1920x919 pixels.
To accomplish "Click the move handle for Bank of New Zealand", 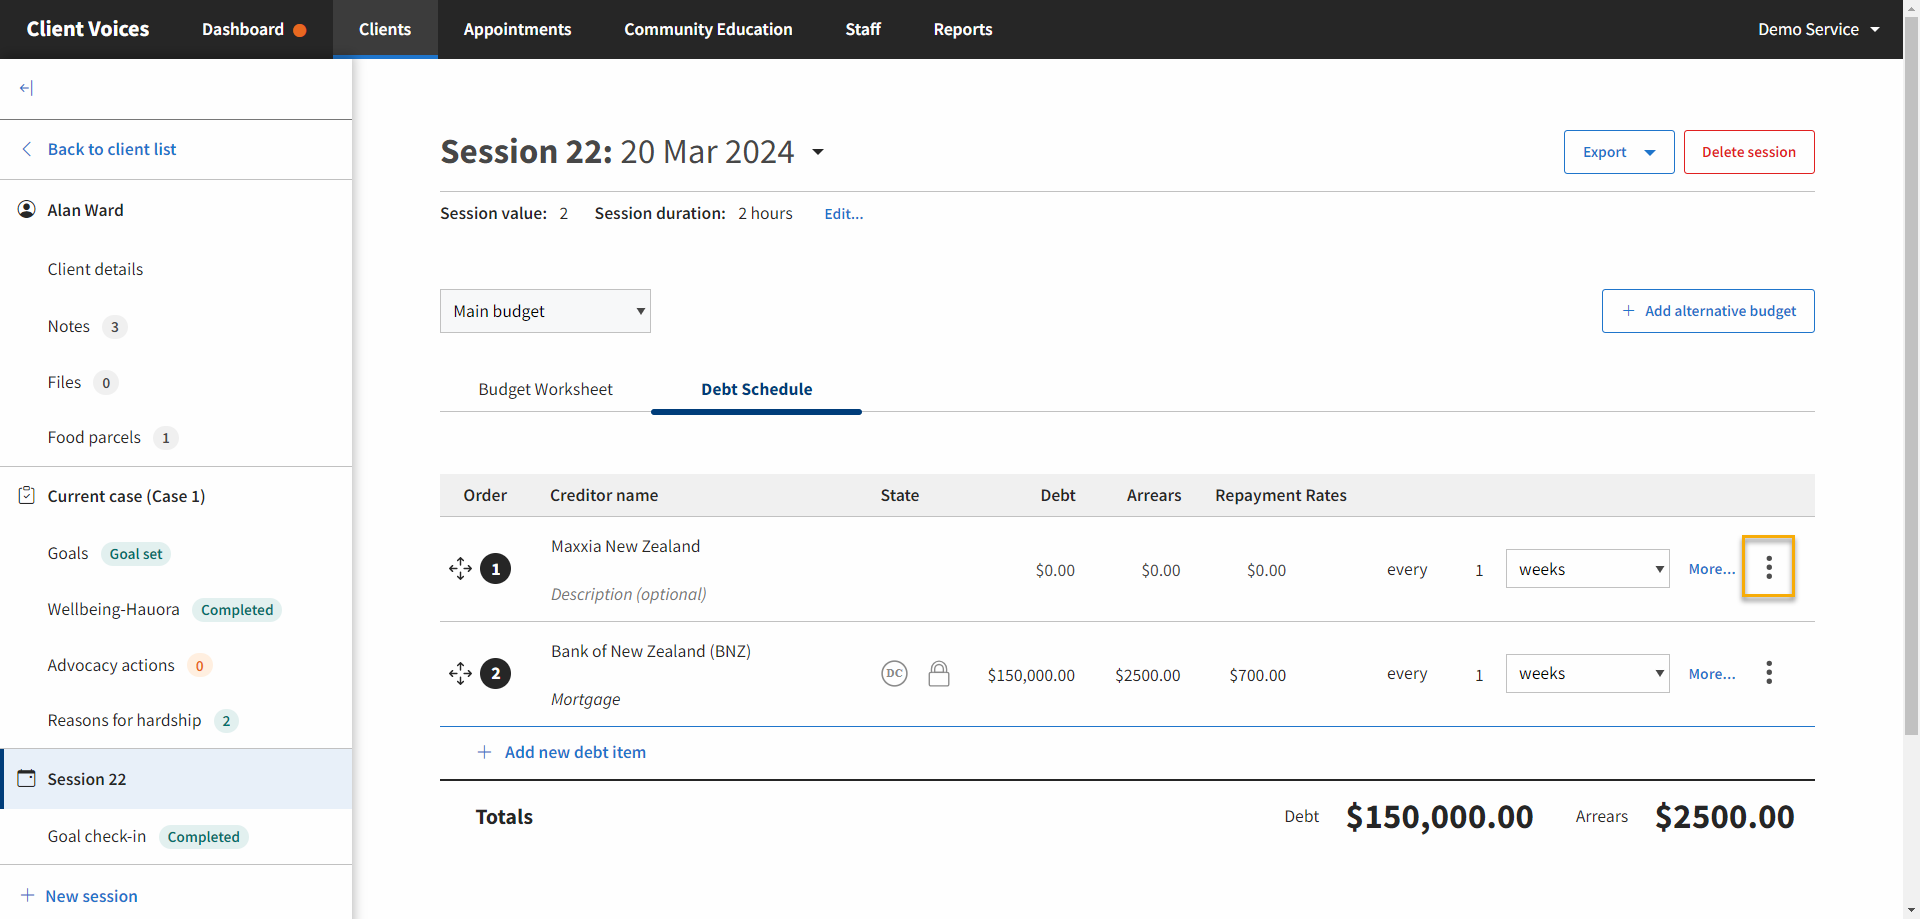I will [460, 674].
